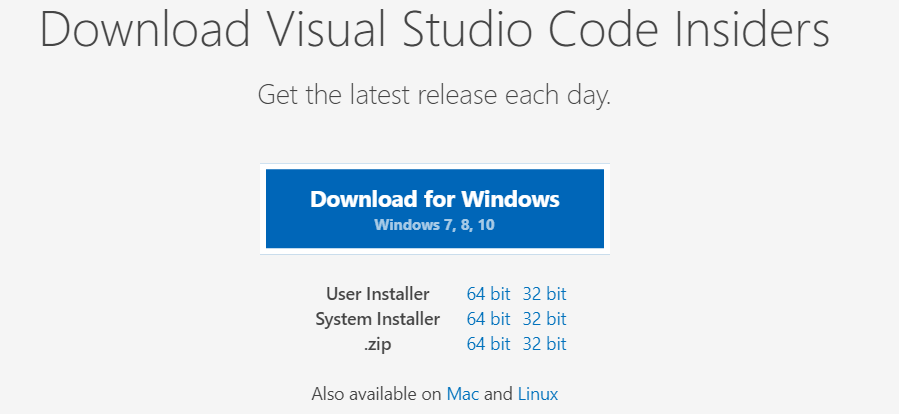Get the 32 bit System Installer

[544, 319]
